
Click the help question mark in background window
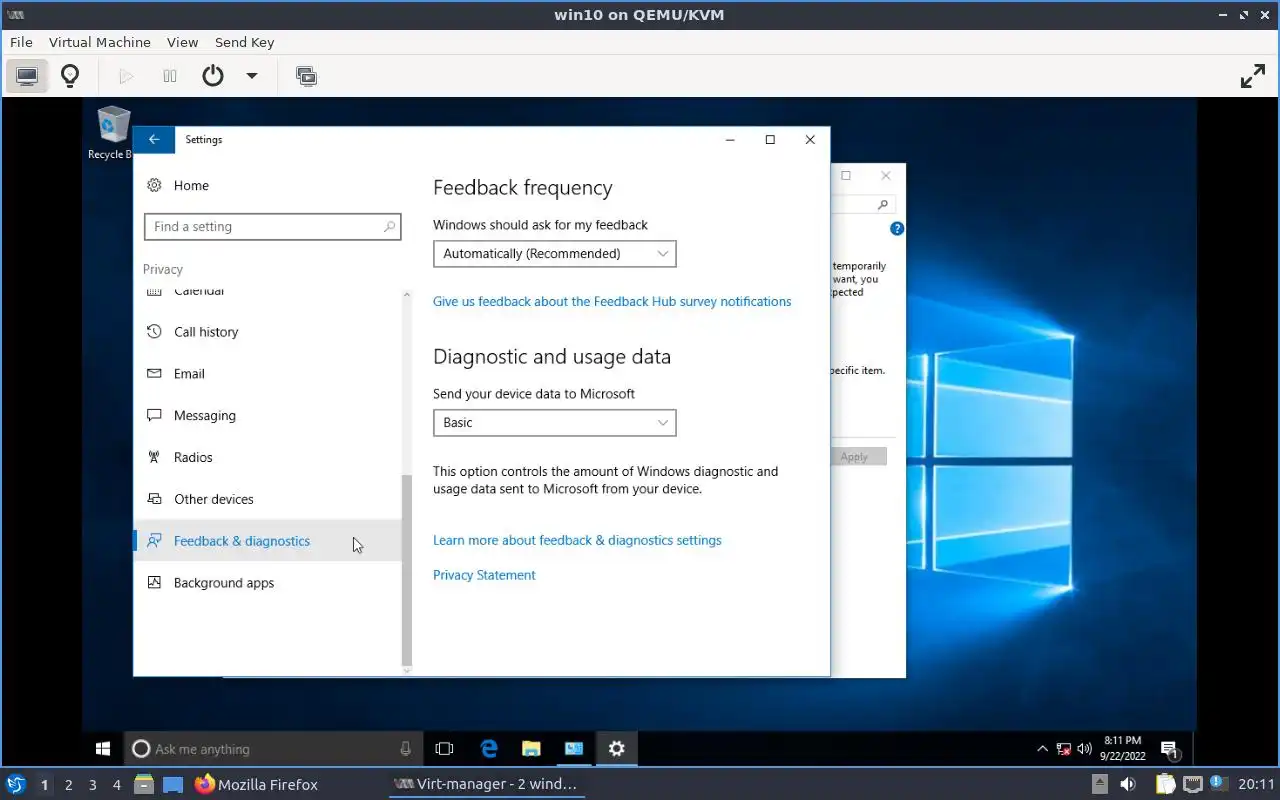click(x=897, y=228)
